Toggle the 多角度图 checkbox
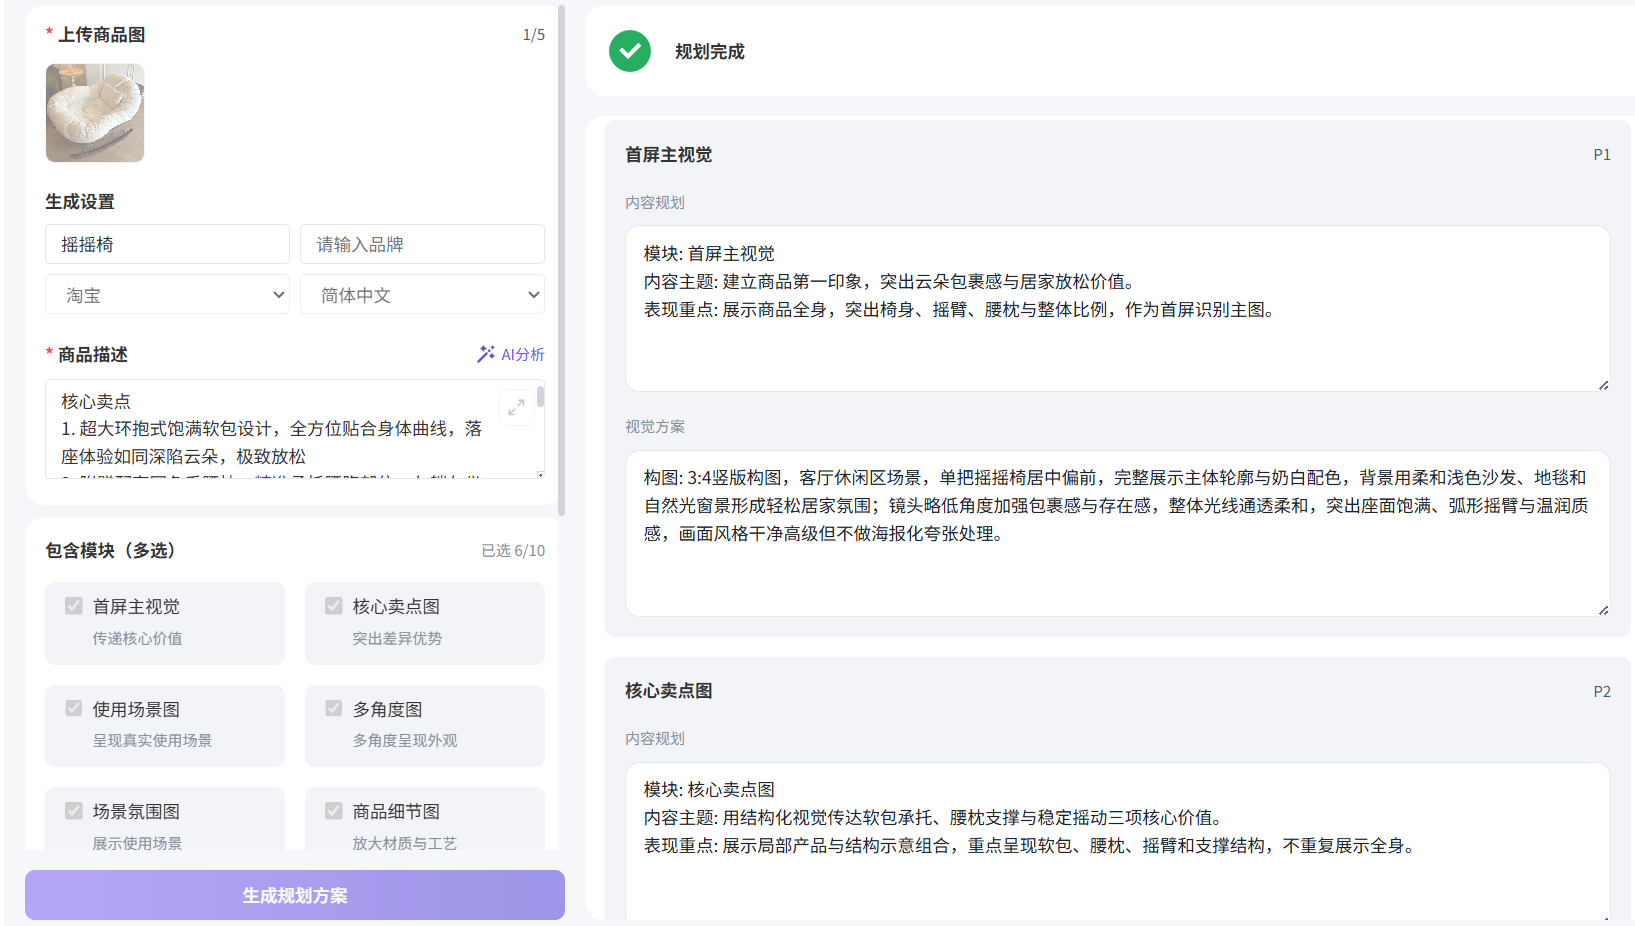Image resolution: width=1635 pixels, height=926 pixels. pyautogui.click(x=334, y=708)
